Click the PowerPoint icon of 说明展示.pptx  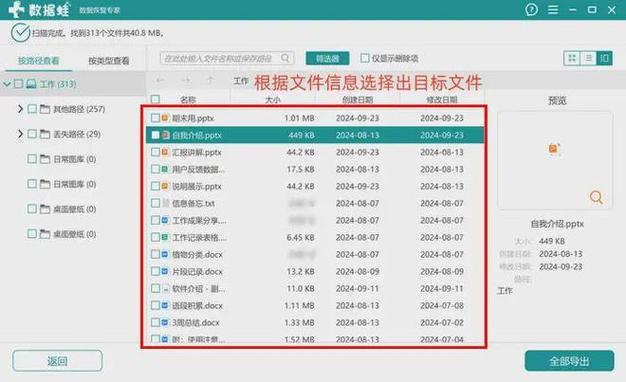point(165,186)
